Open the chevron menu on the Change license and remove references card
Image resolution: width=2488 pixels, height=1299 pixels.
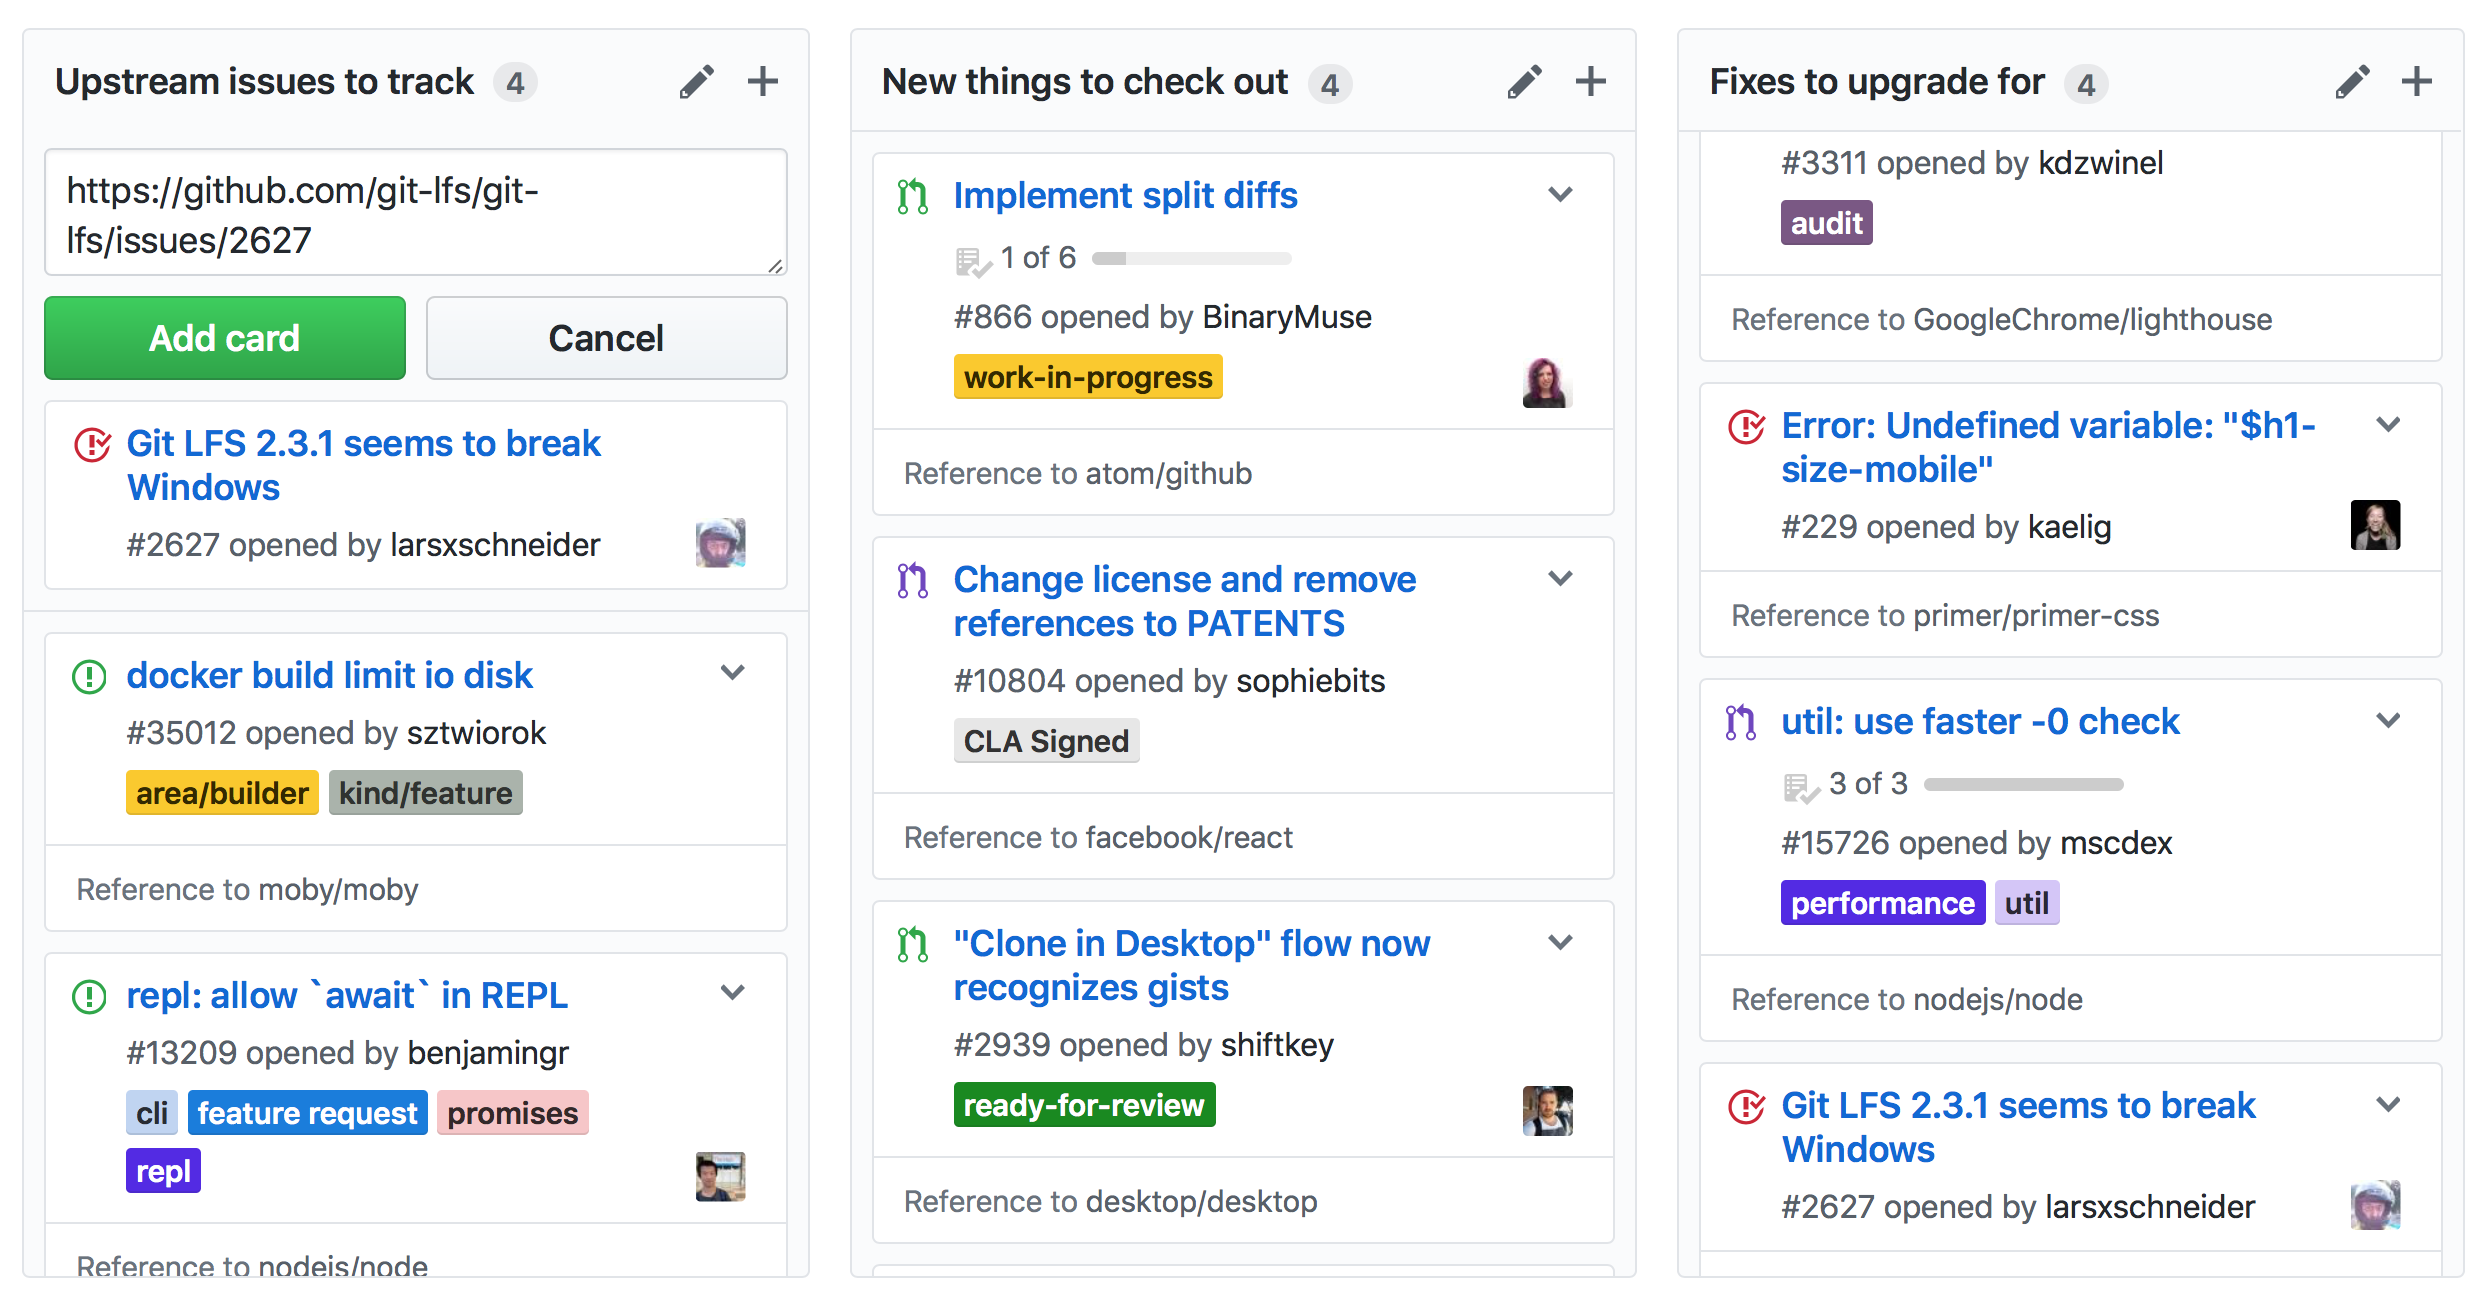click(x=1560, y=578)
